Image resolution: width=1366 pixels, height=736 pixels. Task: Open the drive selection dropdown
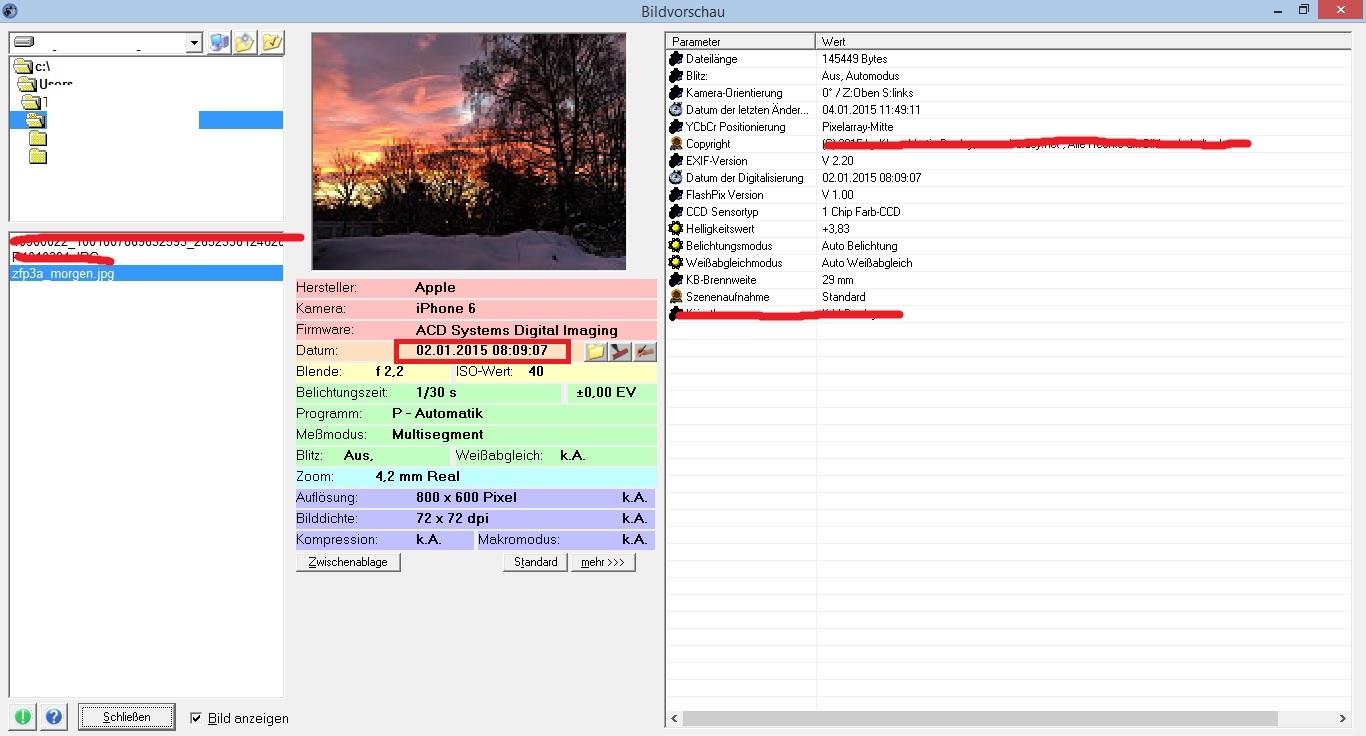coord(194,43)
